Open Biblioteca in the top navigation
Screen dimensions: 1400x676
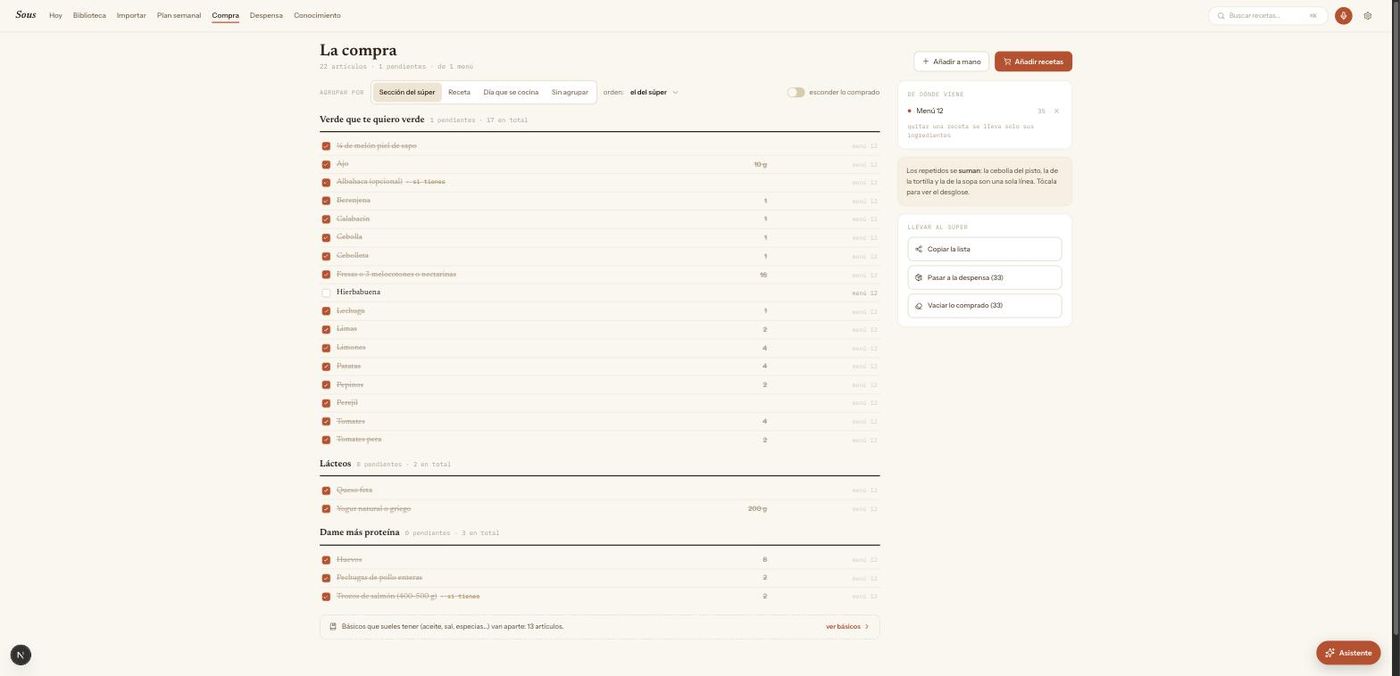pos(89,15)
